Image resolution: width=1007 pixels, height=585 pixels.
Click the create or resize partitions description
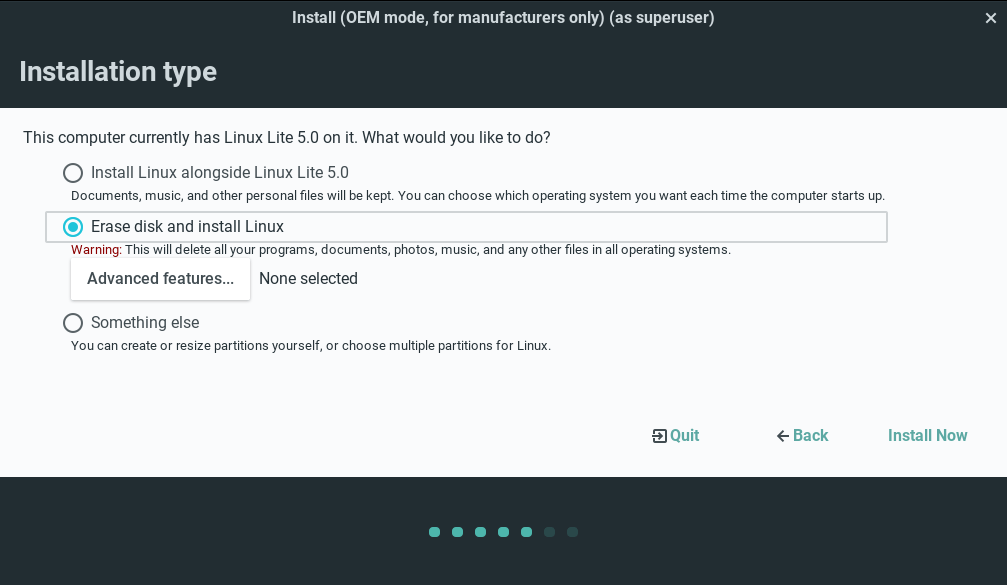pos(310,346)
